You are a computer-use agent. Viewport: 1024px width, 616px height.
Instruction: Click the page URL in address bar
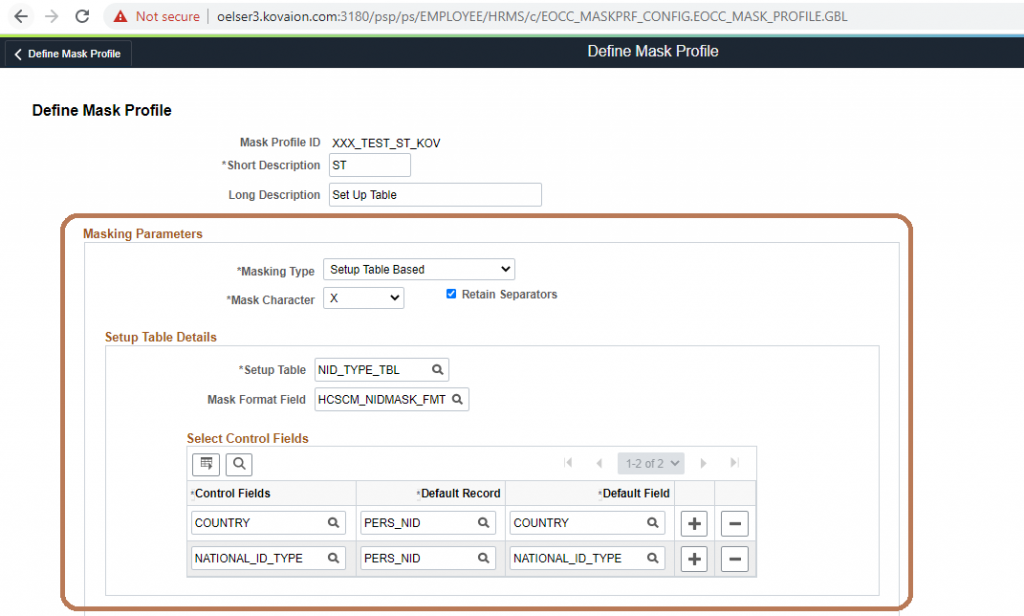(x=532, y=16)
